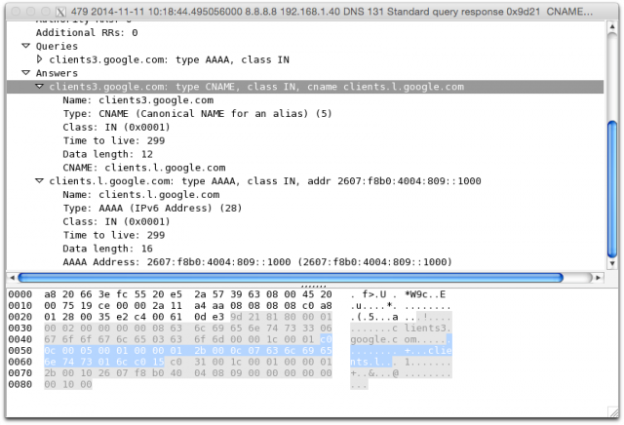Select 'Type: CNAME (Canonical NAME for an alias)' row
This screenshot has height=425, width=624.
[197, 113]
